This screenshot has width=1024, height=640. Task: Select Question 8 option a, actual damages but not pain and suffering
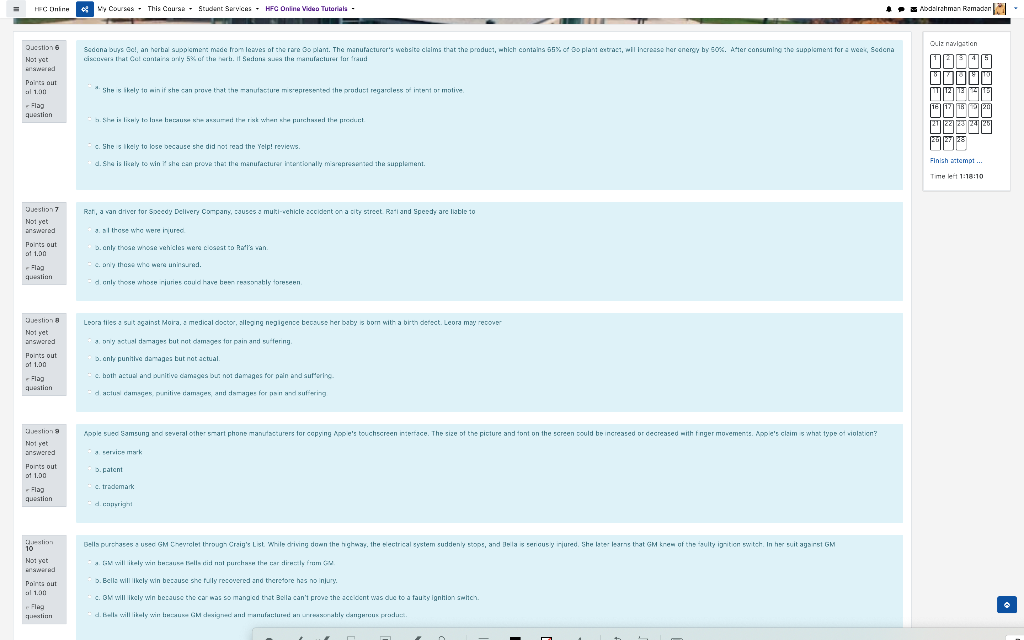click(90, 341)
